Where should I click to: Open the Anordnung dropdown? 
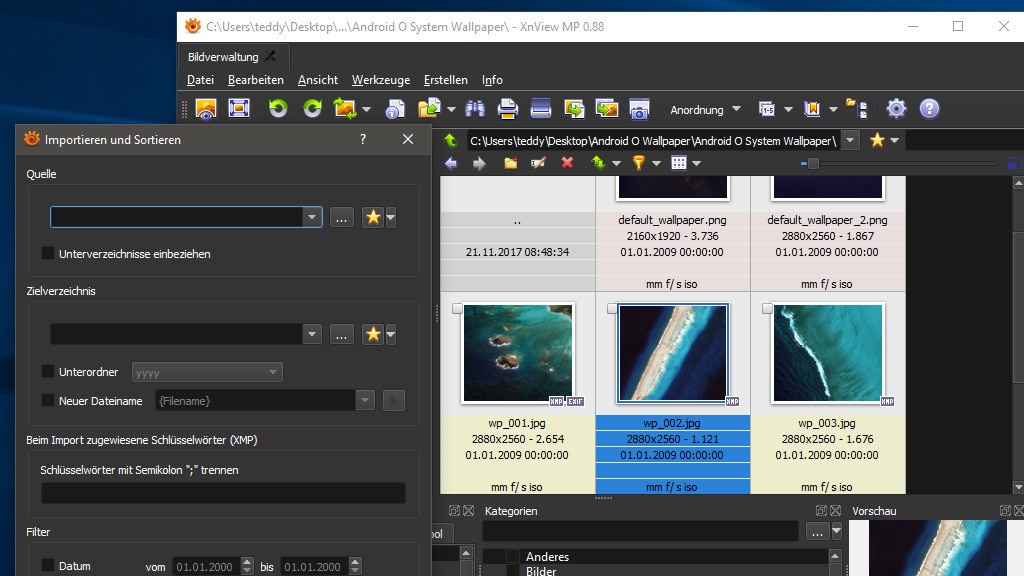click(704, 110)
